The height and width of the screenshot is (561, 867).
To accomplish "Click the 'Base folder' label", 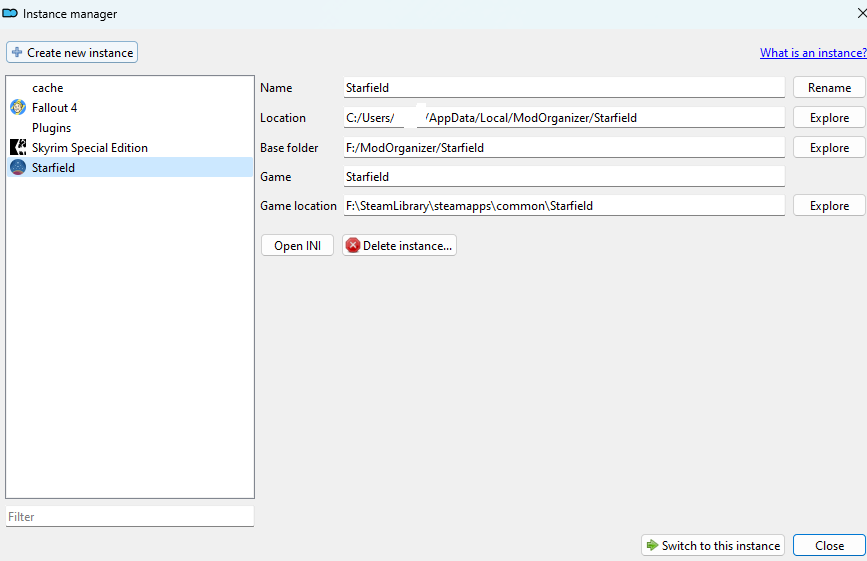I will coord(289,148).
